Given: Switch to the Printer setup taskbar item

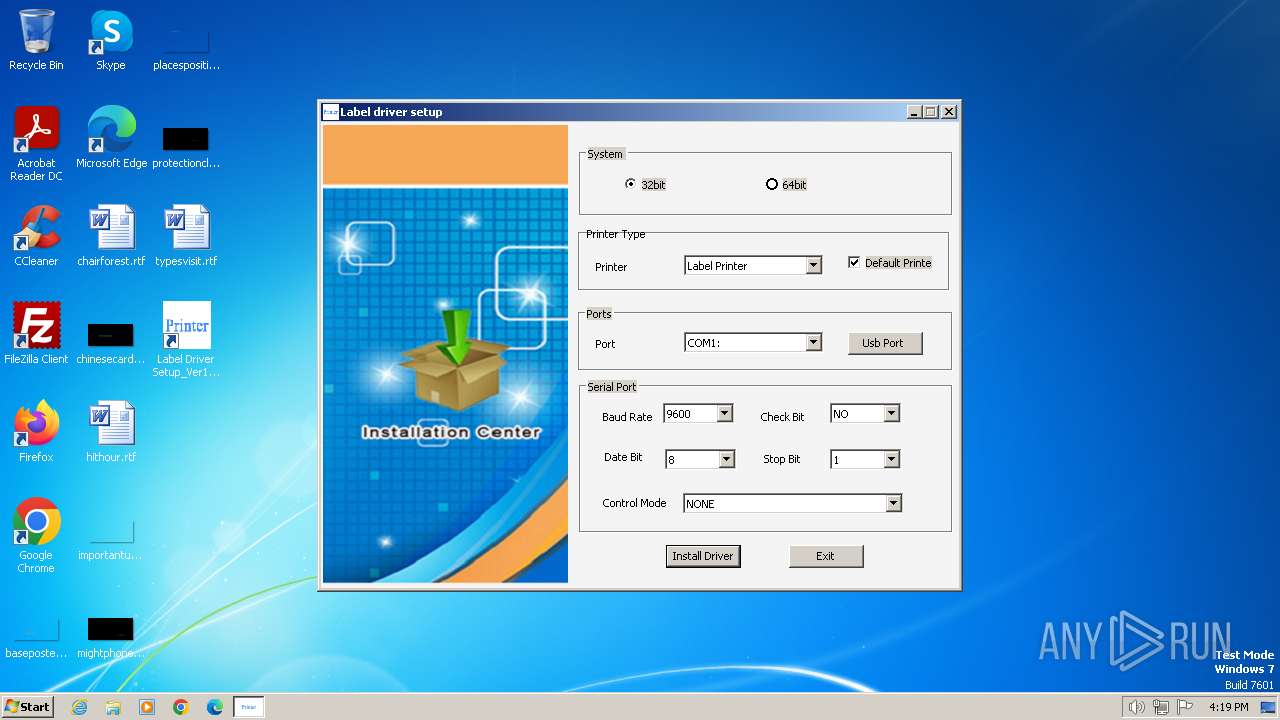Looking at the screenshot, I should click(x=249, y=707).
